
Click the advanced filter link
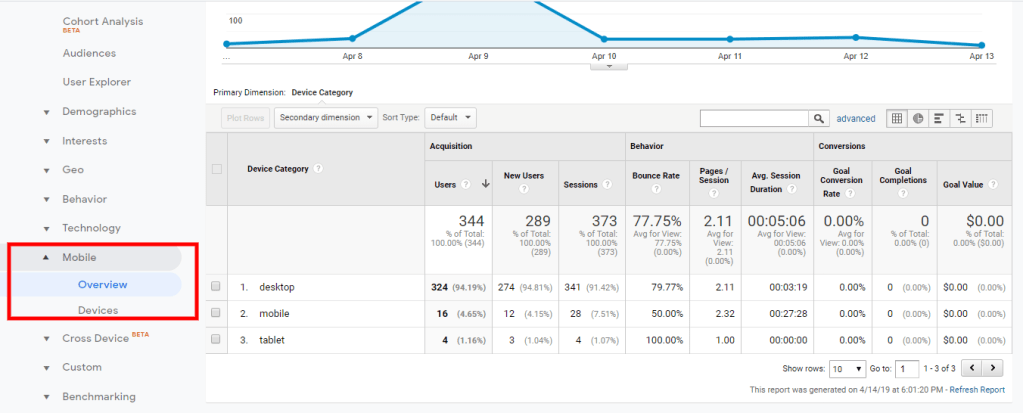click(x=855, y=118)
